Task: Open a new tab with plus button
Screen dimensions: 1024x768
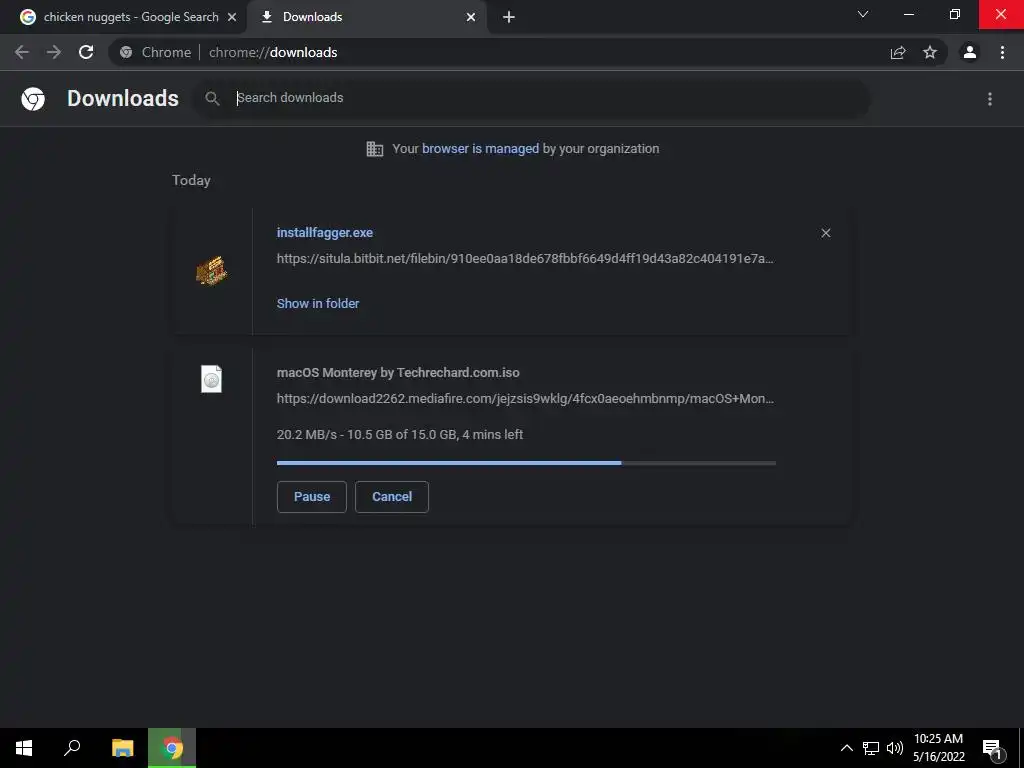Action: point(509,17)
